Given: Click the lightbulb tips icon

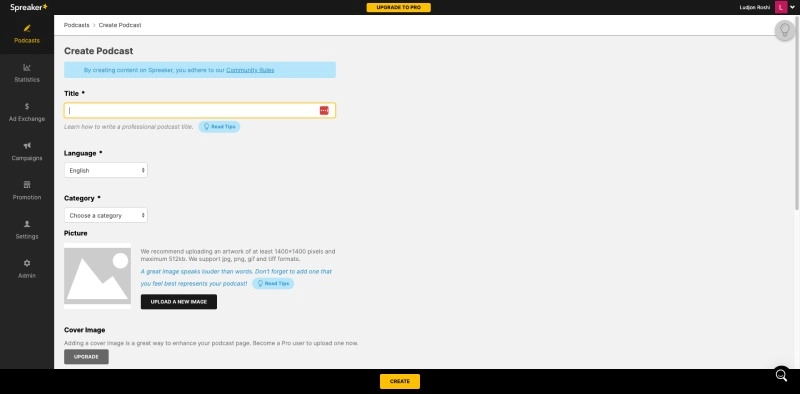Looking at the screenshot, I should (785, 30).
